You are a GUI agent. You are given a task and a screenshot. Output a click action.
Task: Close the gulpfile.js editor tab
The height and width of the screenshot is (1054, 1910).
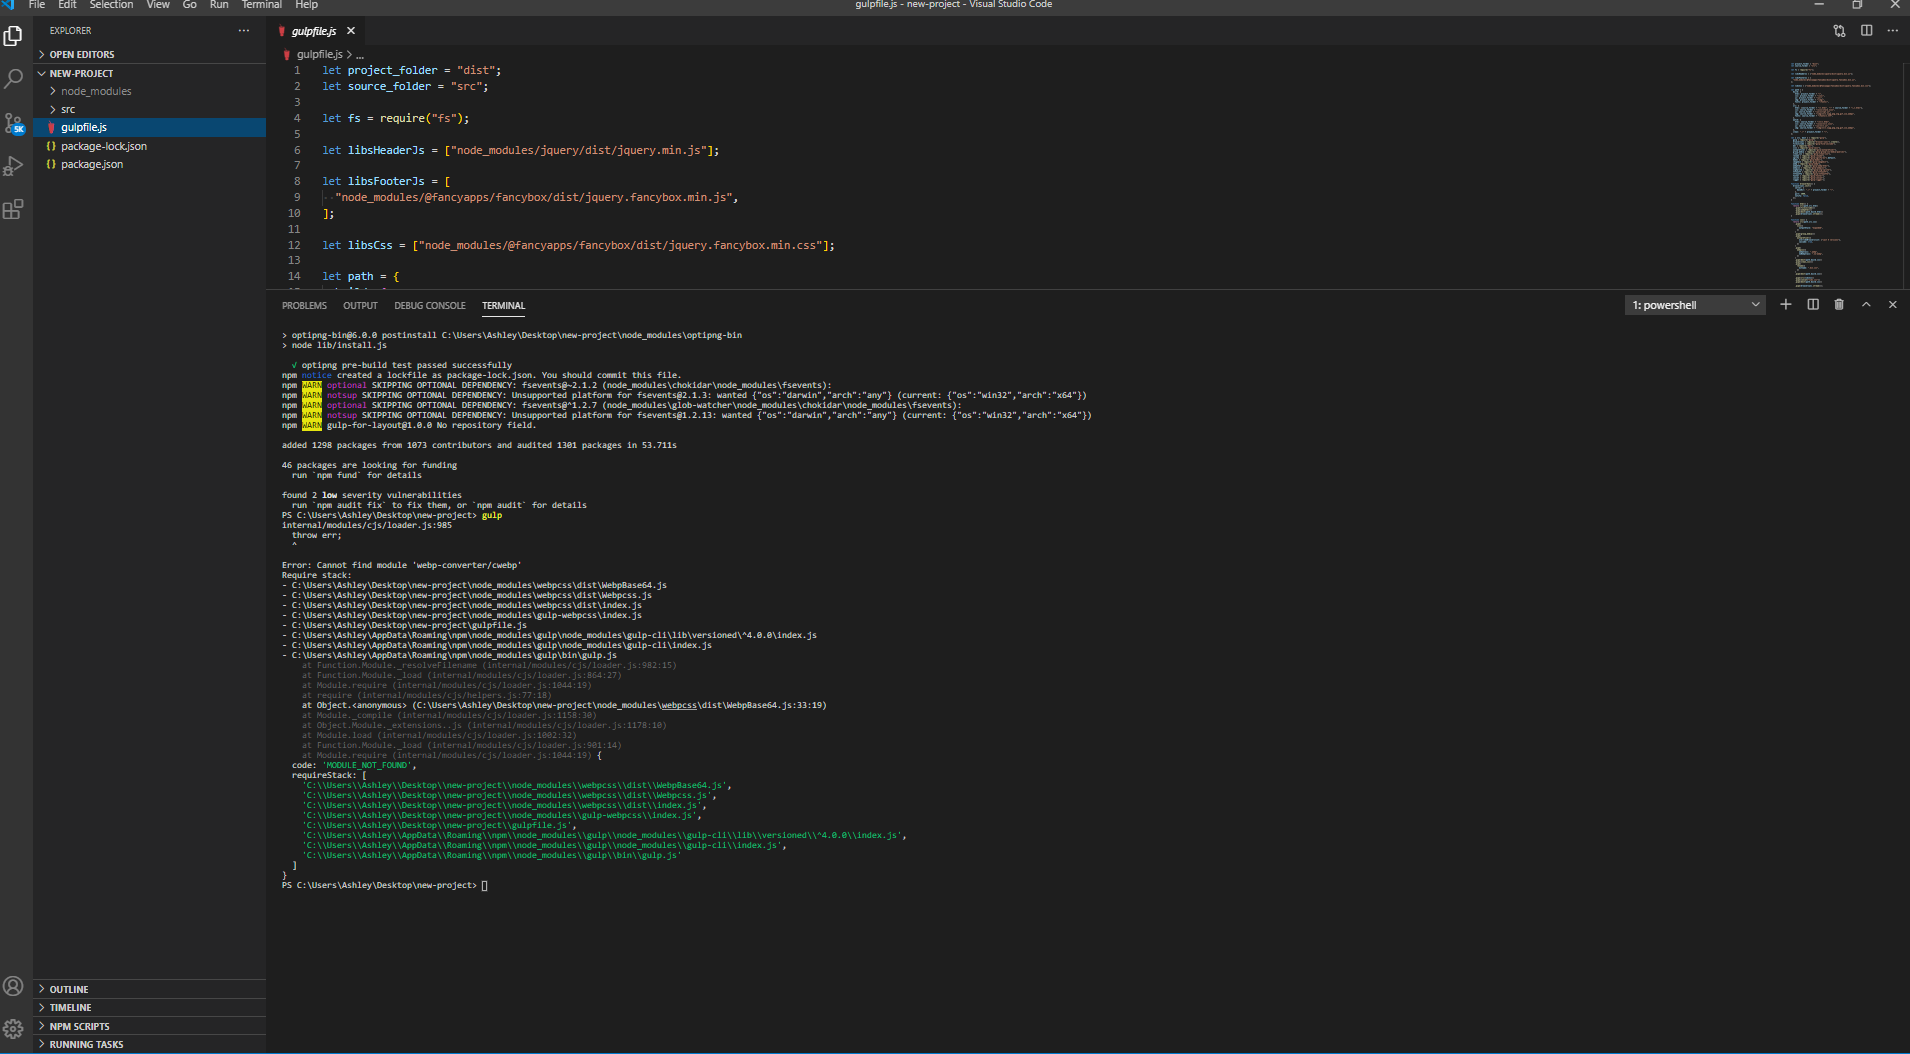tap(351, 31)
